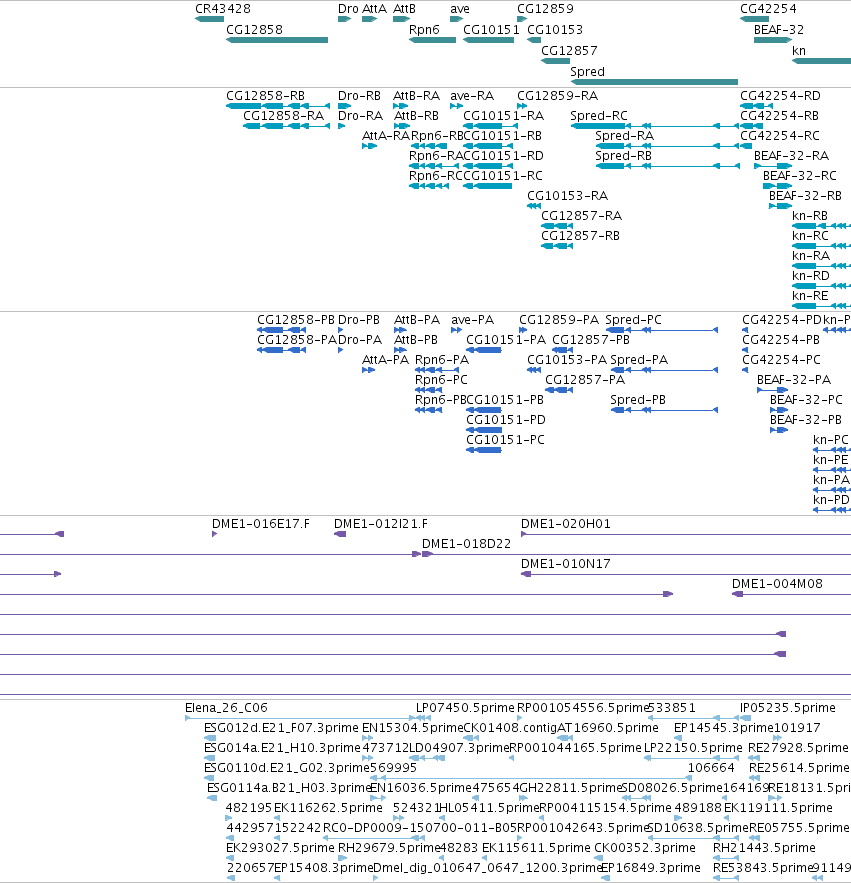851x883 pixels.
Task: Open the EK116262.5prime EST label
Action: (x=328, y=808)
